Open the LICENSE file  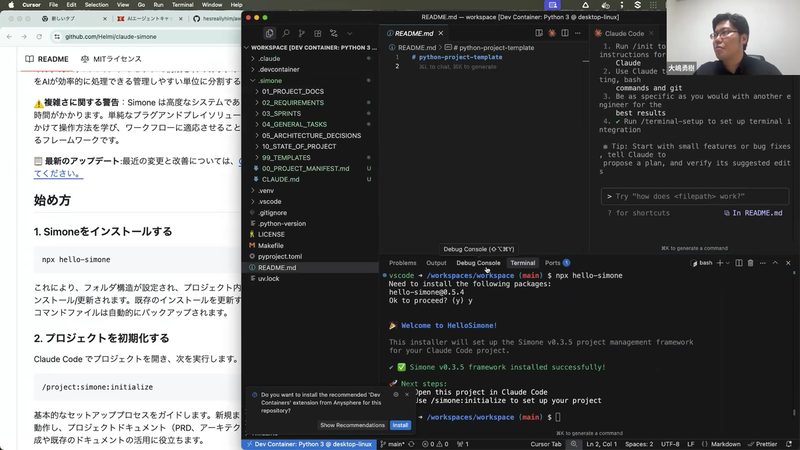coord(311,235)
